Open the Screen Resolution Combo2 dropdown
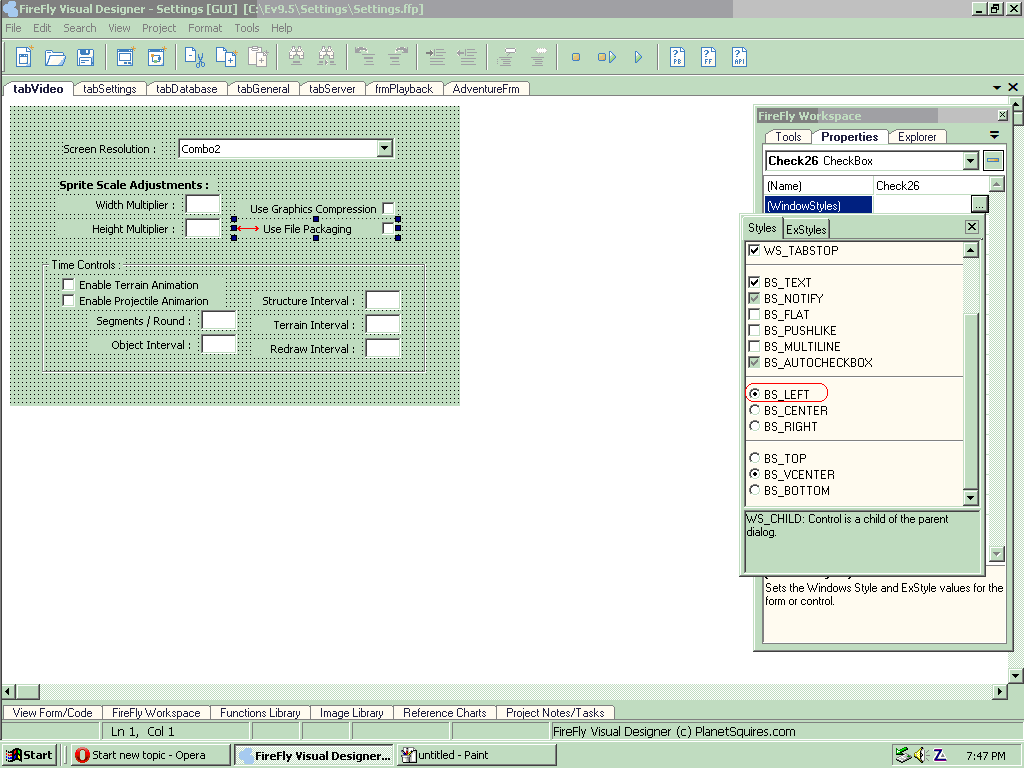The width and height of the screenshot is (1024, 768). point(385,149)
